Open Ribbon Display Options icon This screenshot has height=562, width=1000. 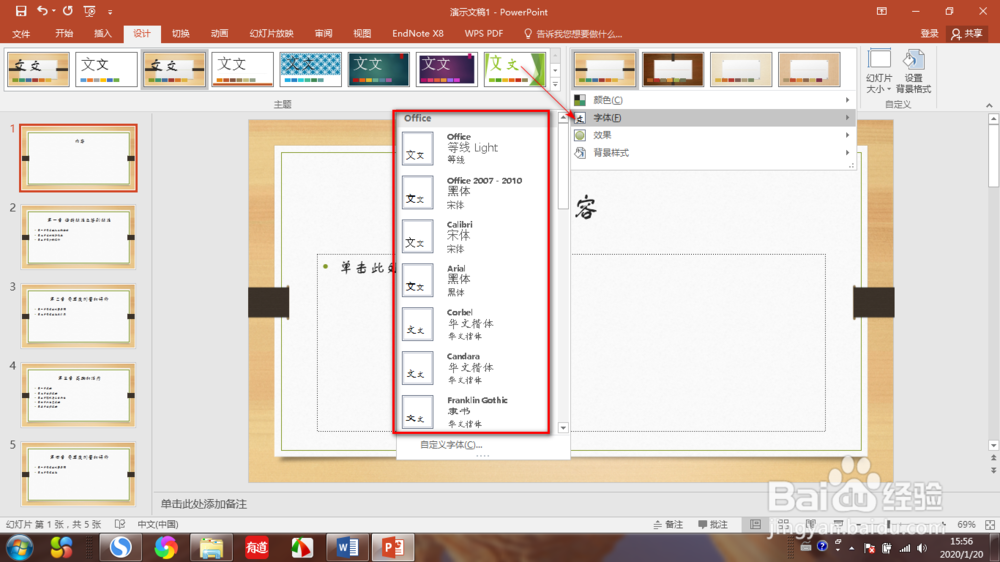point(881,11)
